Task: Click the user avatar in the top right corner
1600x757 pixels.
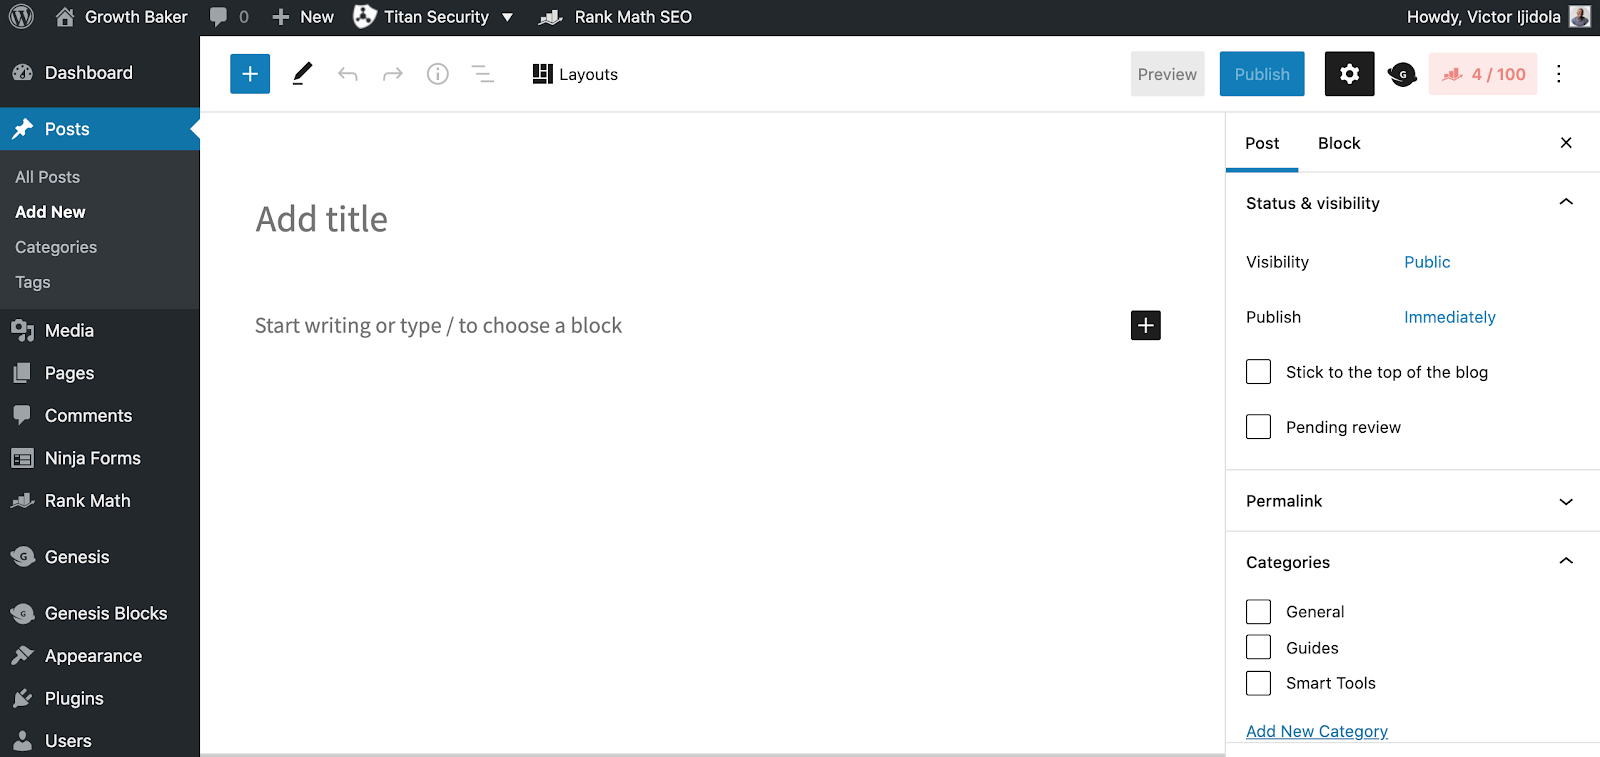Action: [1580, 16]
